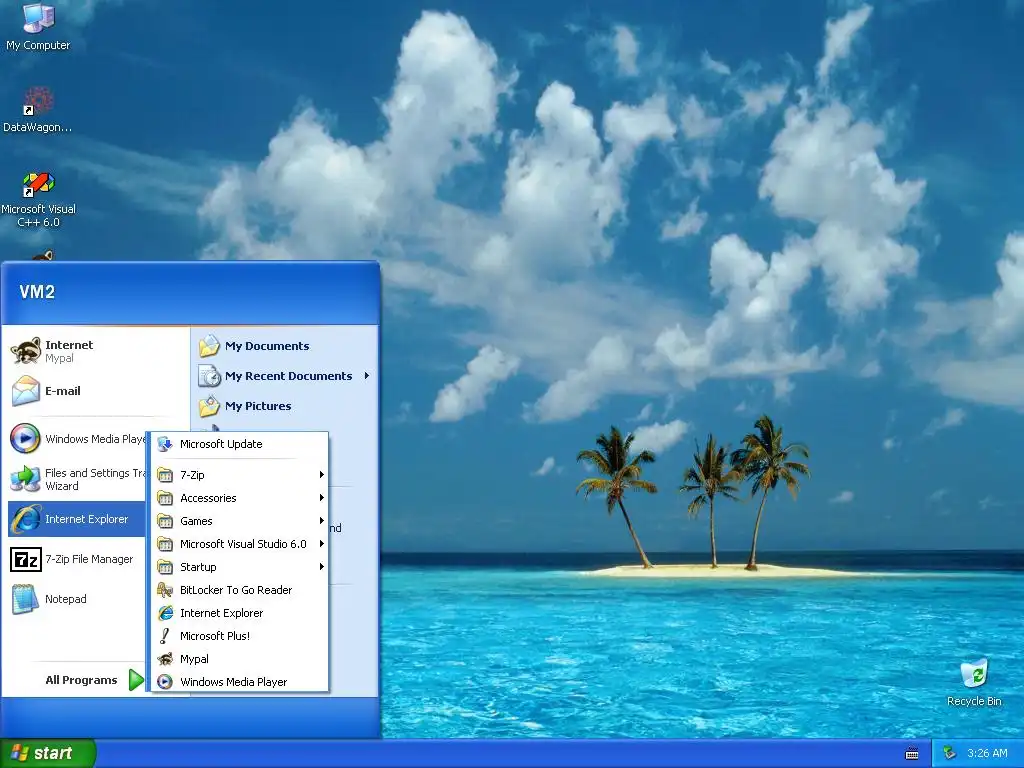Launch Files and Settings Transfer Wizard

pos(76,479)
